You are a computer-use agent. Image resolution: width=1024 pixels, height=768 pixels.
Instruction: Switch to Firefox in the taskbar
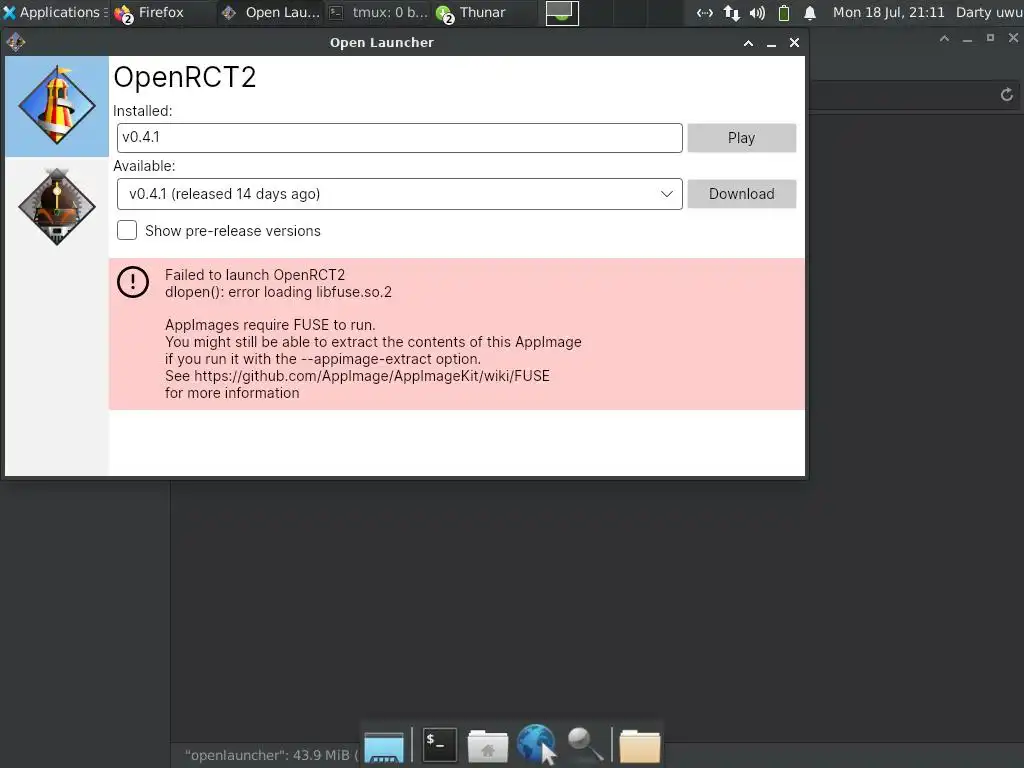(x=161, y=12)
